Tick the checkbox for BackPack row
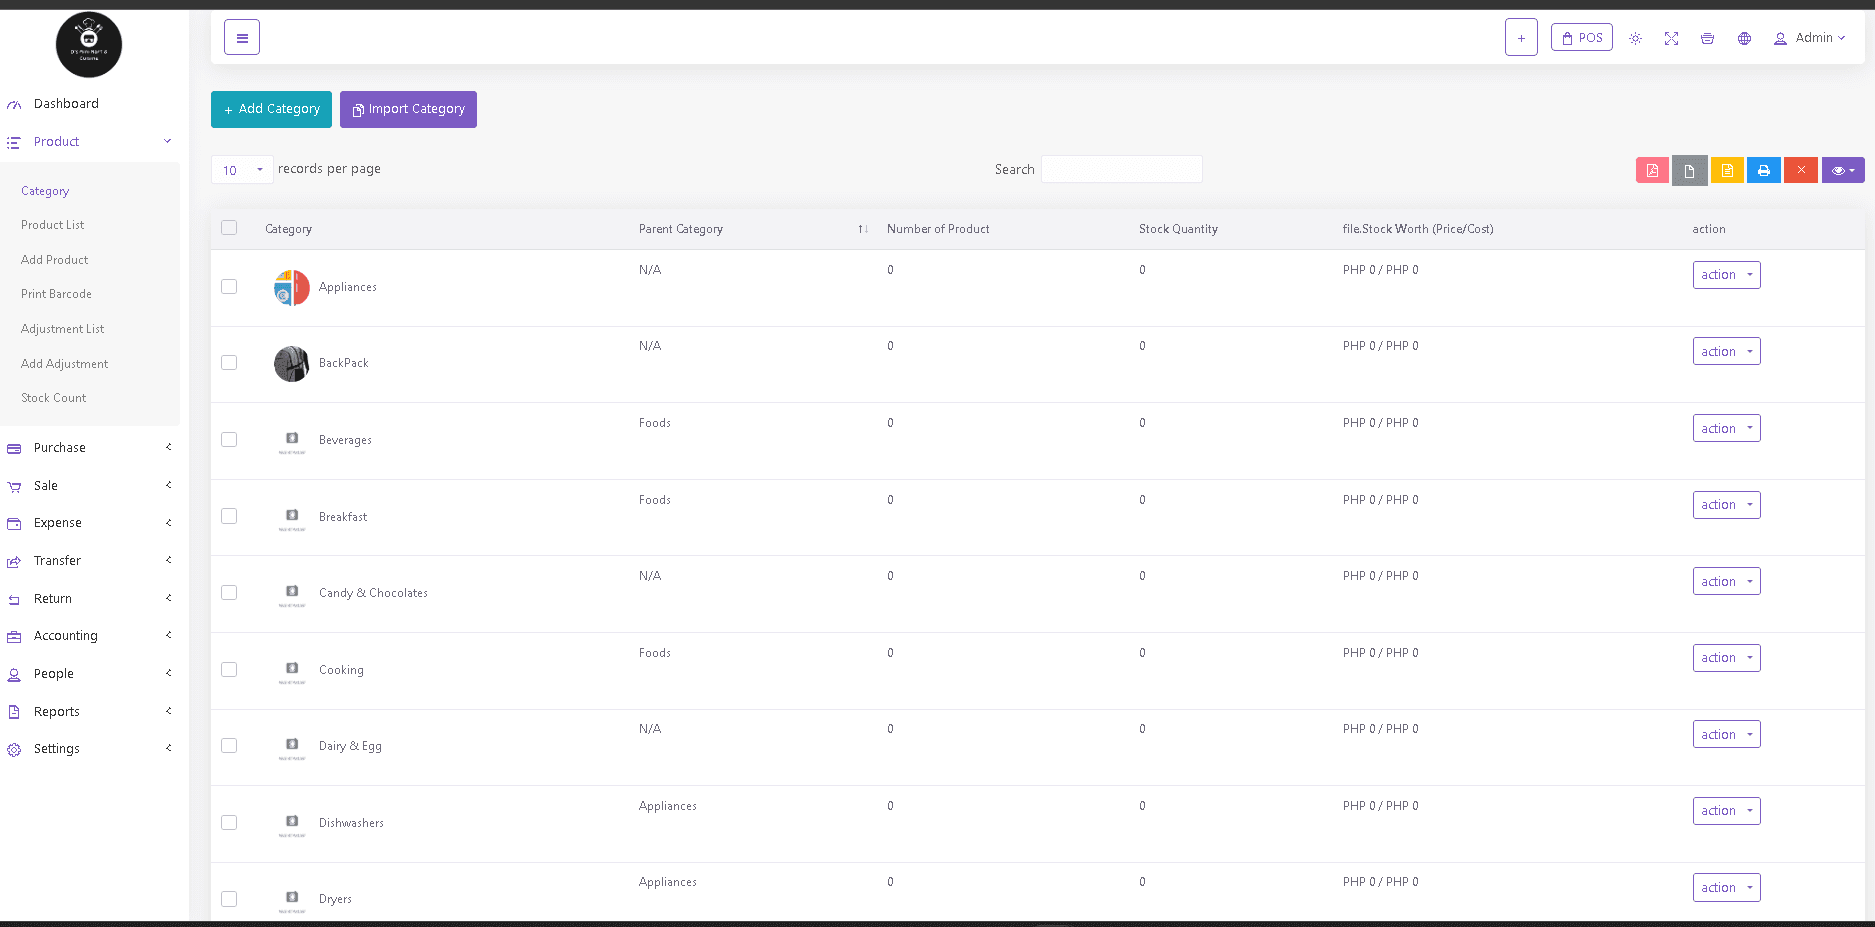Image resolution: width=1875 pixels, height=927 pixels. 229,363
